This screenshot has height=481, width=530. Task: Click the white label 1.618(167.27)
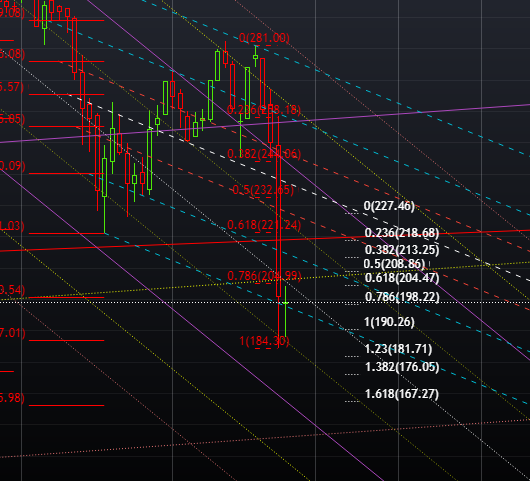tap(402, 394)
